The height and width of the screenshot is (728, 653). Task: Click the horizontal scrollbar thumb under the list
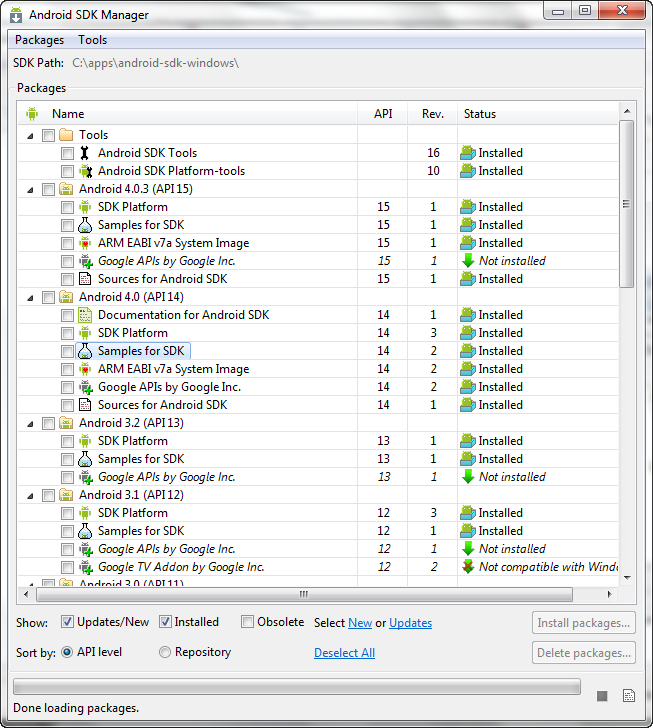[304, 594]
